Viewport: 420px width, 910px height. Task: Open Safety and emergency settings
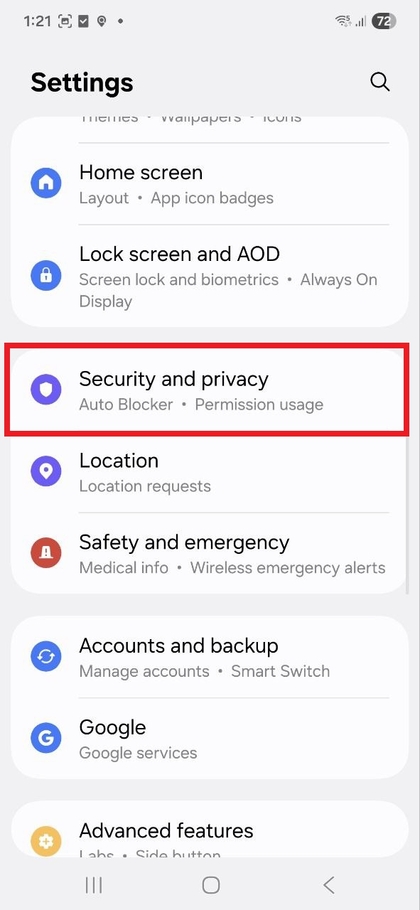point(210,553)
